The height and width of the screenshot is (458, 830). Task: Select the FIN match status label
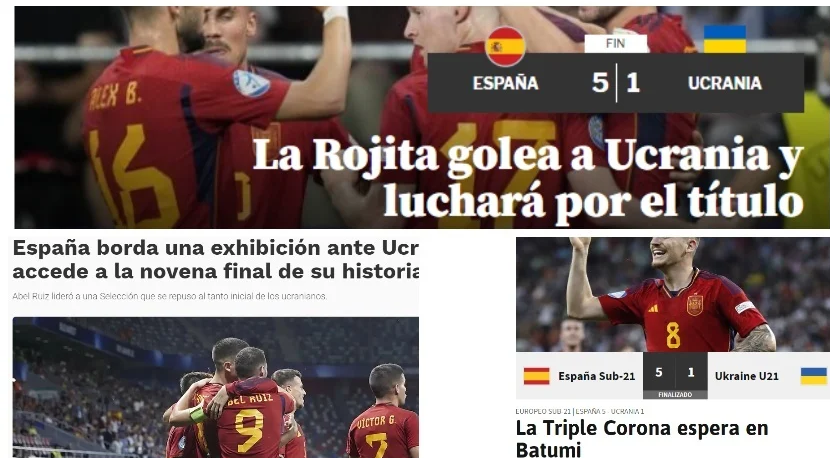[616, 43]
